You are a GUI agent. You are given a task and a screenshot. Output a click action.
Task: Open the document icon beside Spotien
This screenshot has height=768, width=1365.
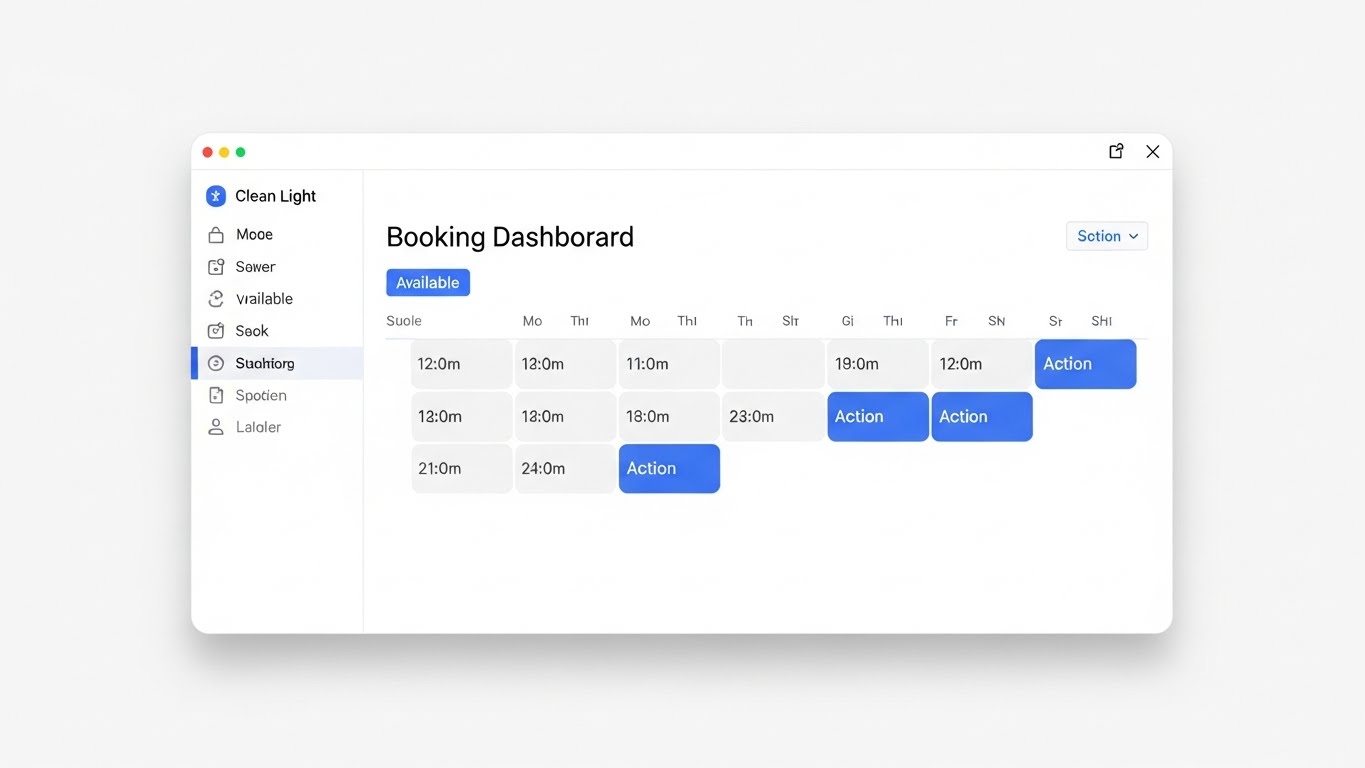pos(215,395)
